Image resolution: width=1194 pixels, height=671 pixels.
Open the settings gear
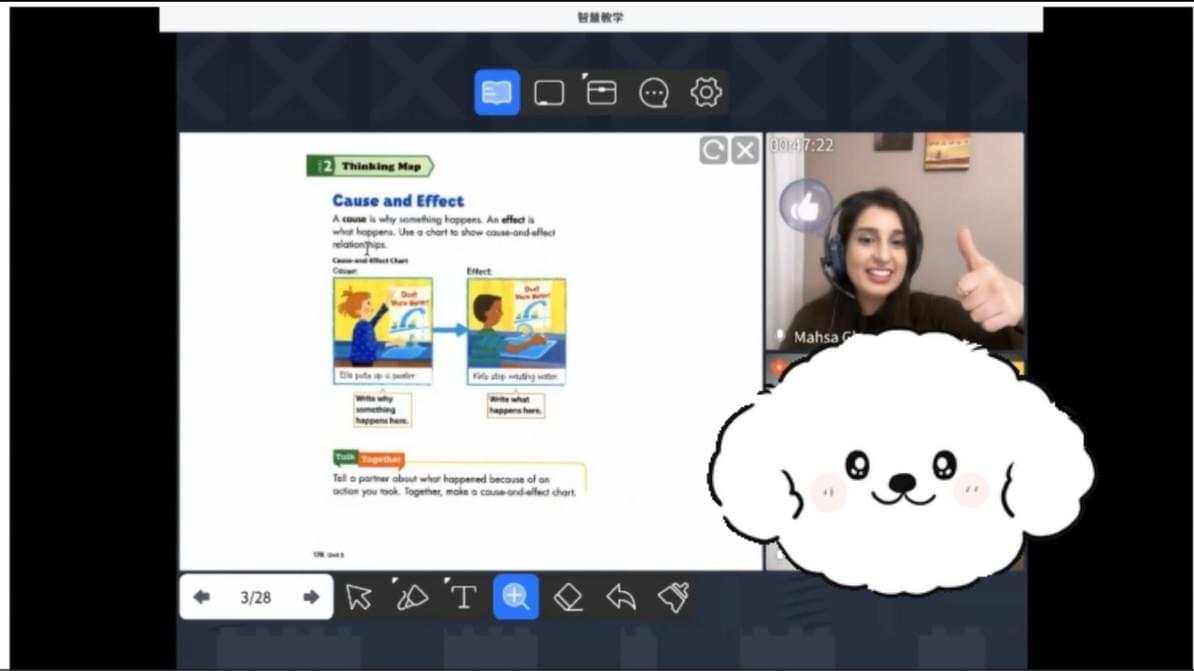(706, 93)
